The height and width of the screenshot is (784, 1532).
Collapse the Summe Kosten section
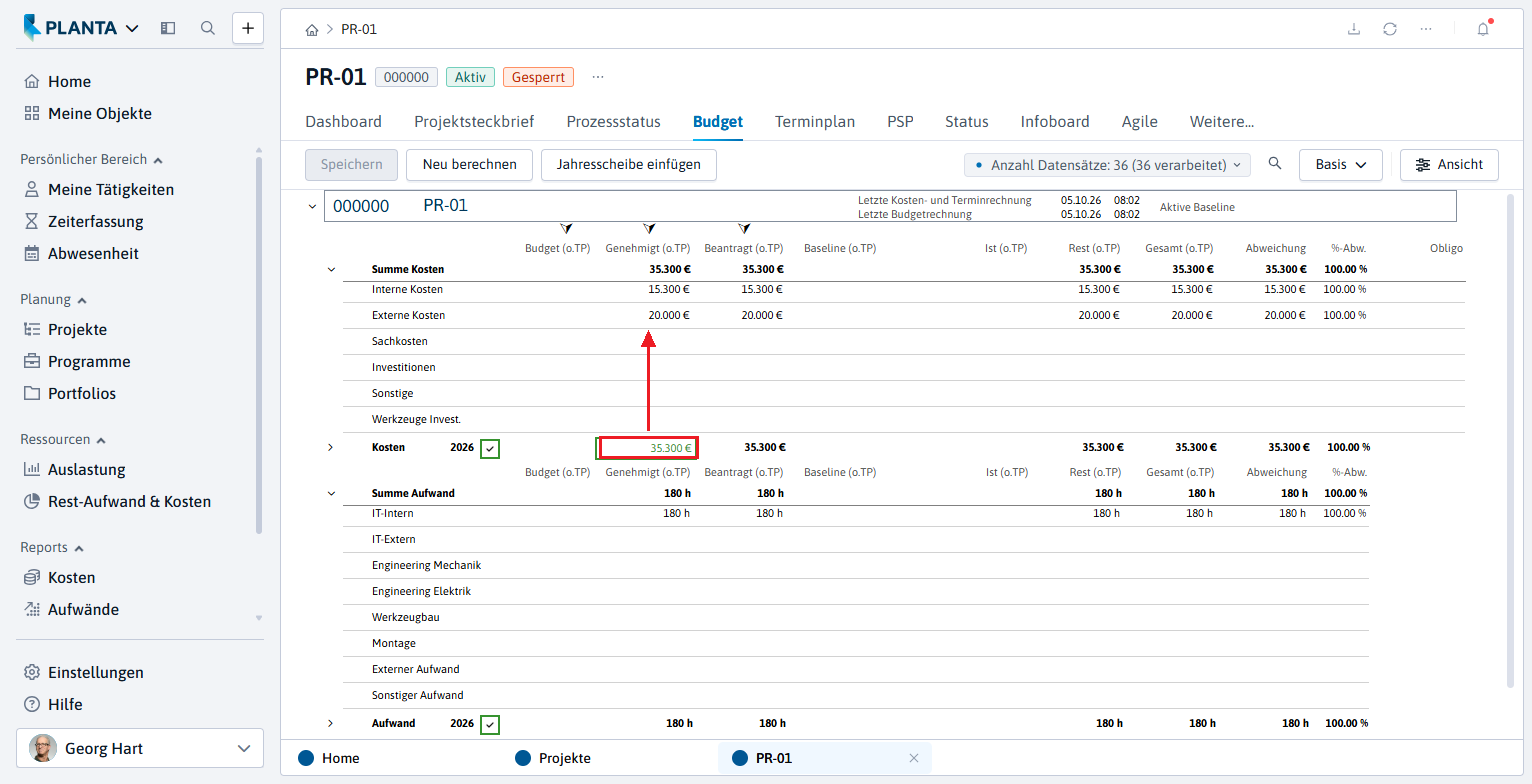(x=331, y=270)
